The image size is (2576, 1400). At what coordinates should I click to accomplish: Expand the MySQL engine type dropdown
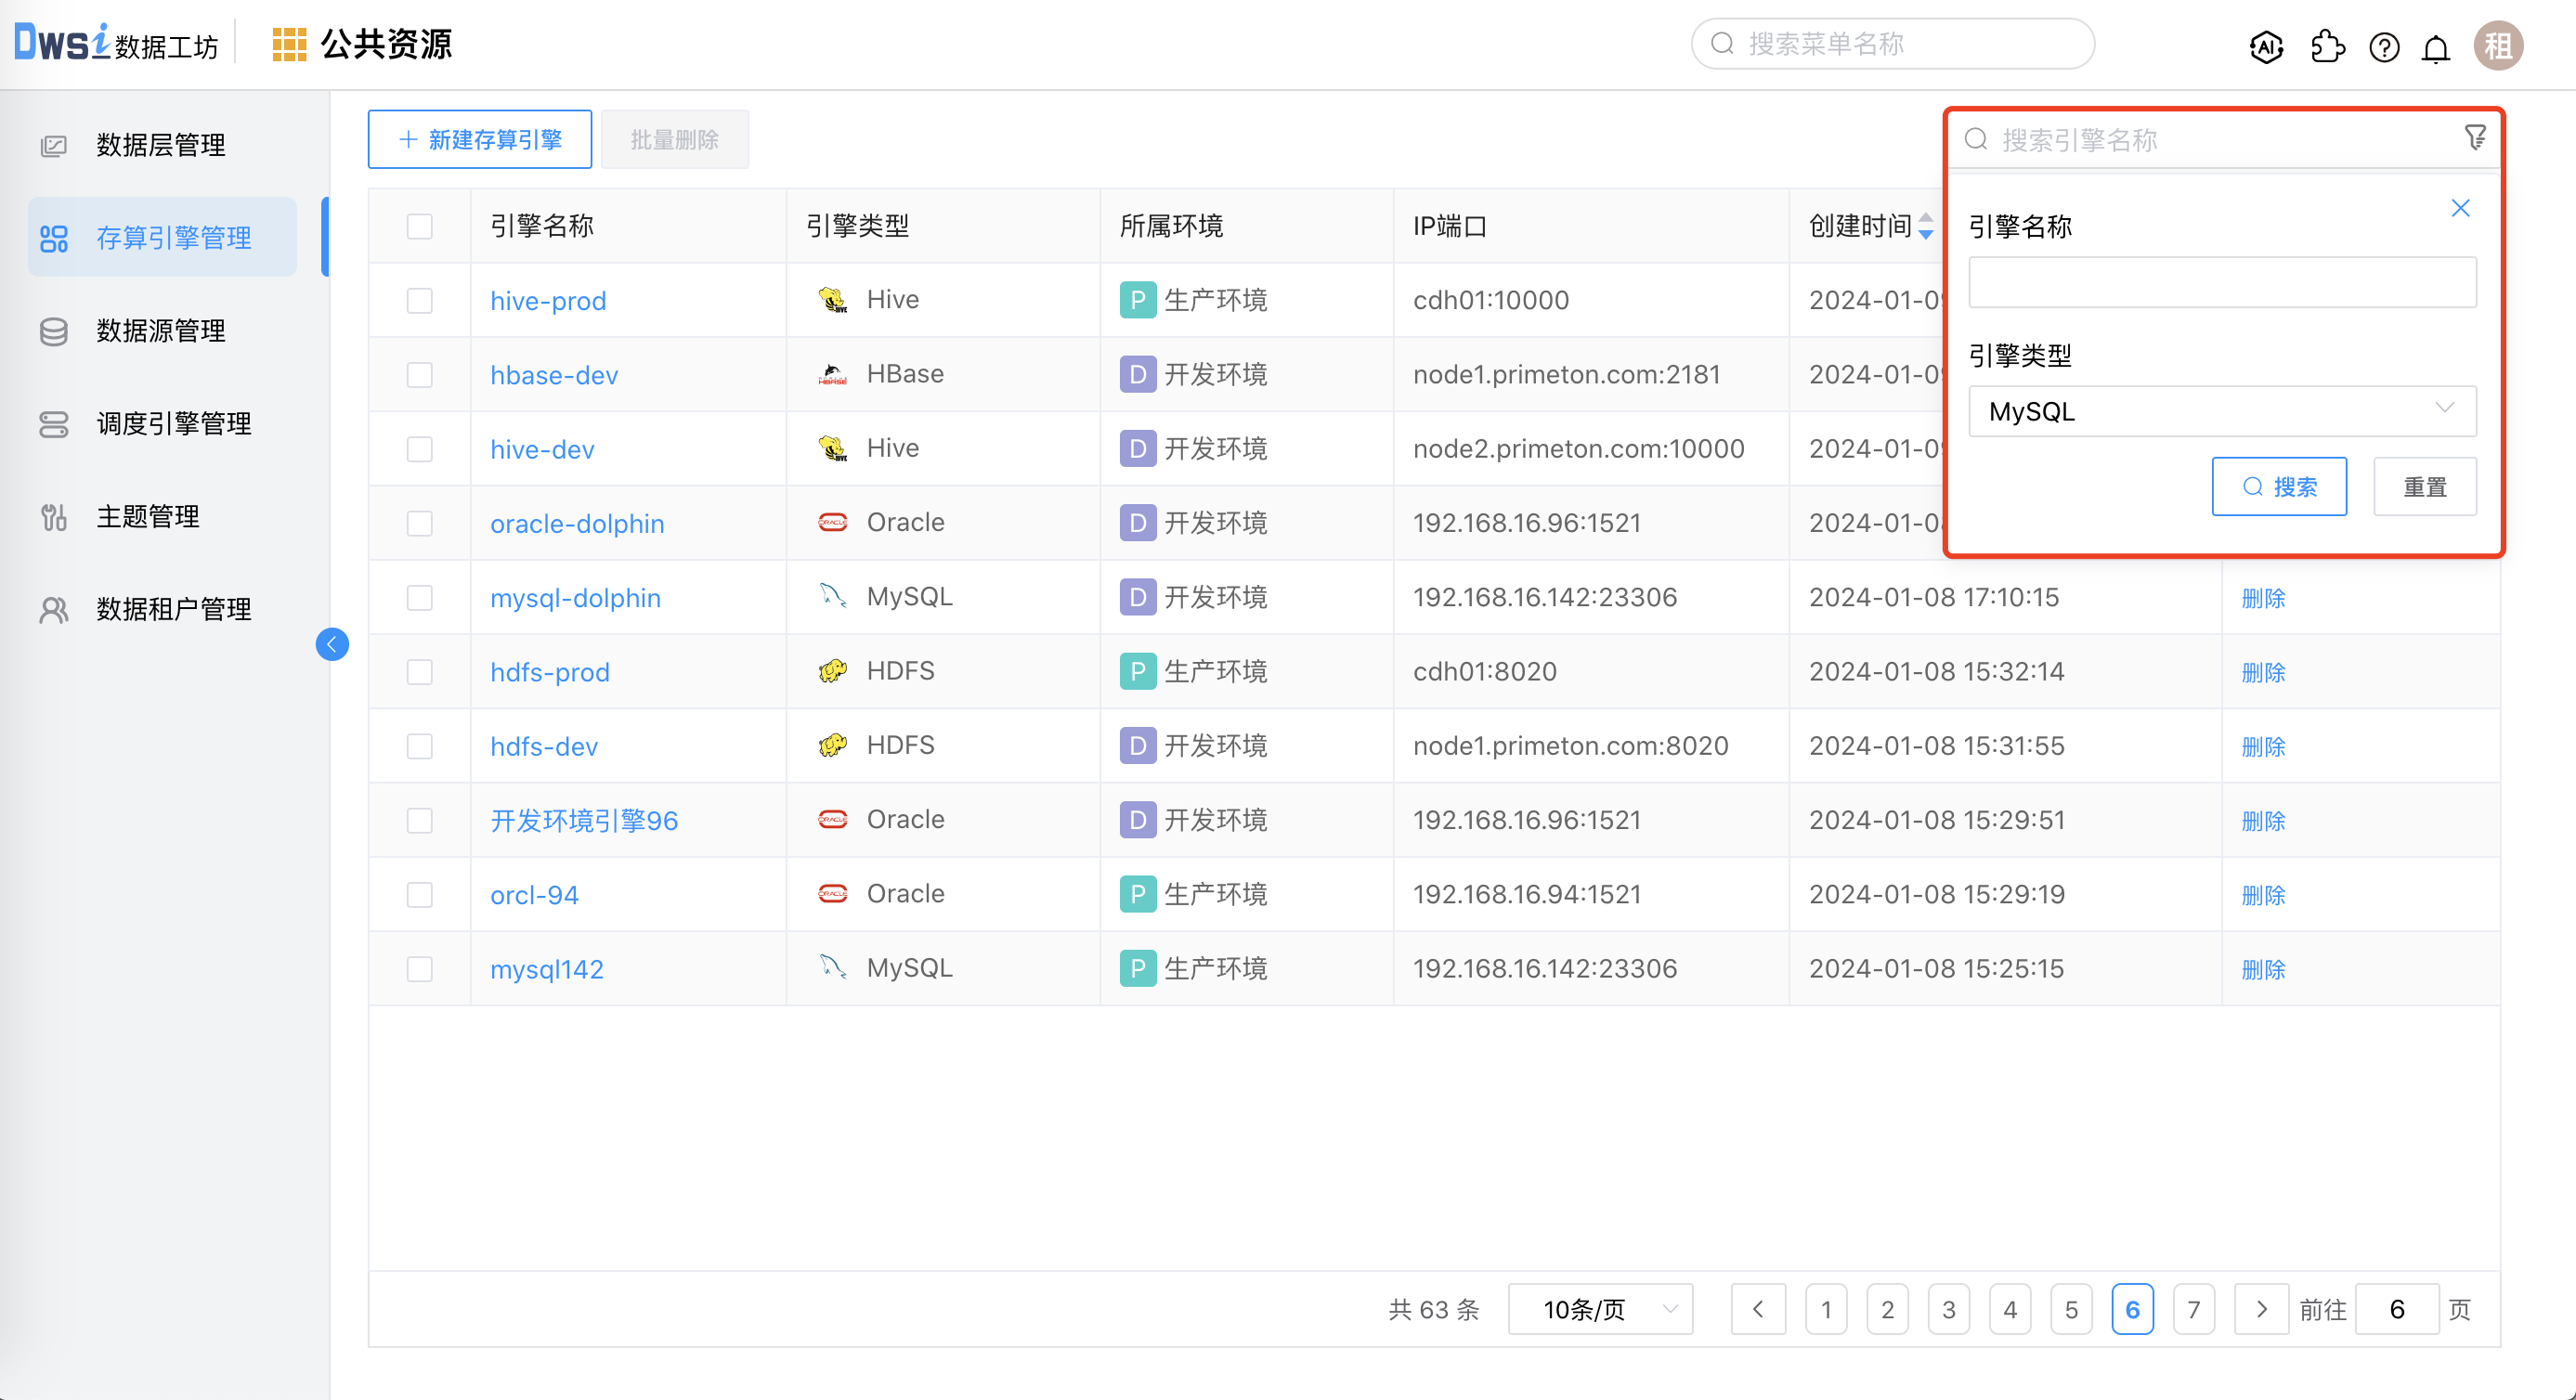pos(2222,411)
